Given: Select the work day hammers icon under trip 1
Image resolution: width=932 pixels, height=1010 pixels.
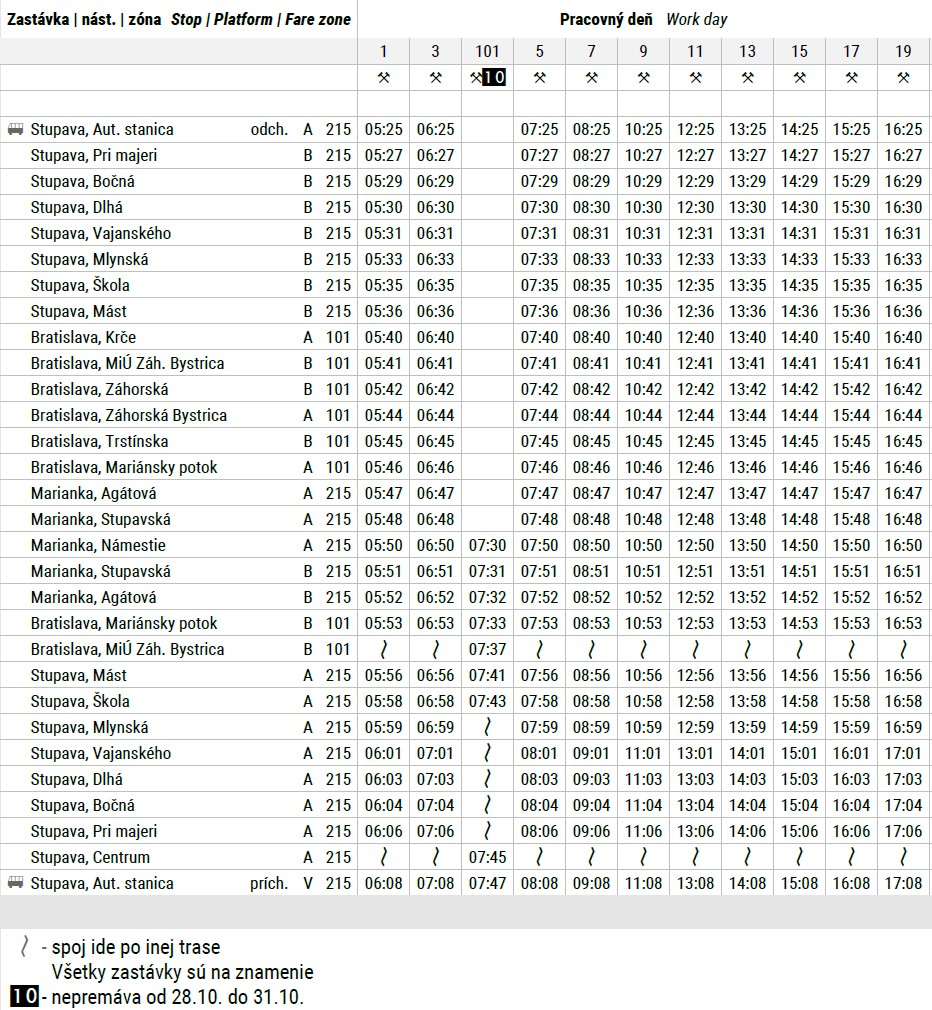Looking at the screenshot, I should (x=383, y=77).
